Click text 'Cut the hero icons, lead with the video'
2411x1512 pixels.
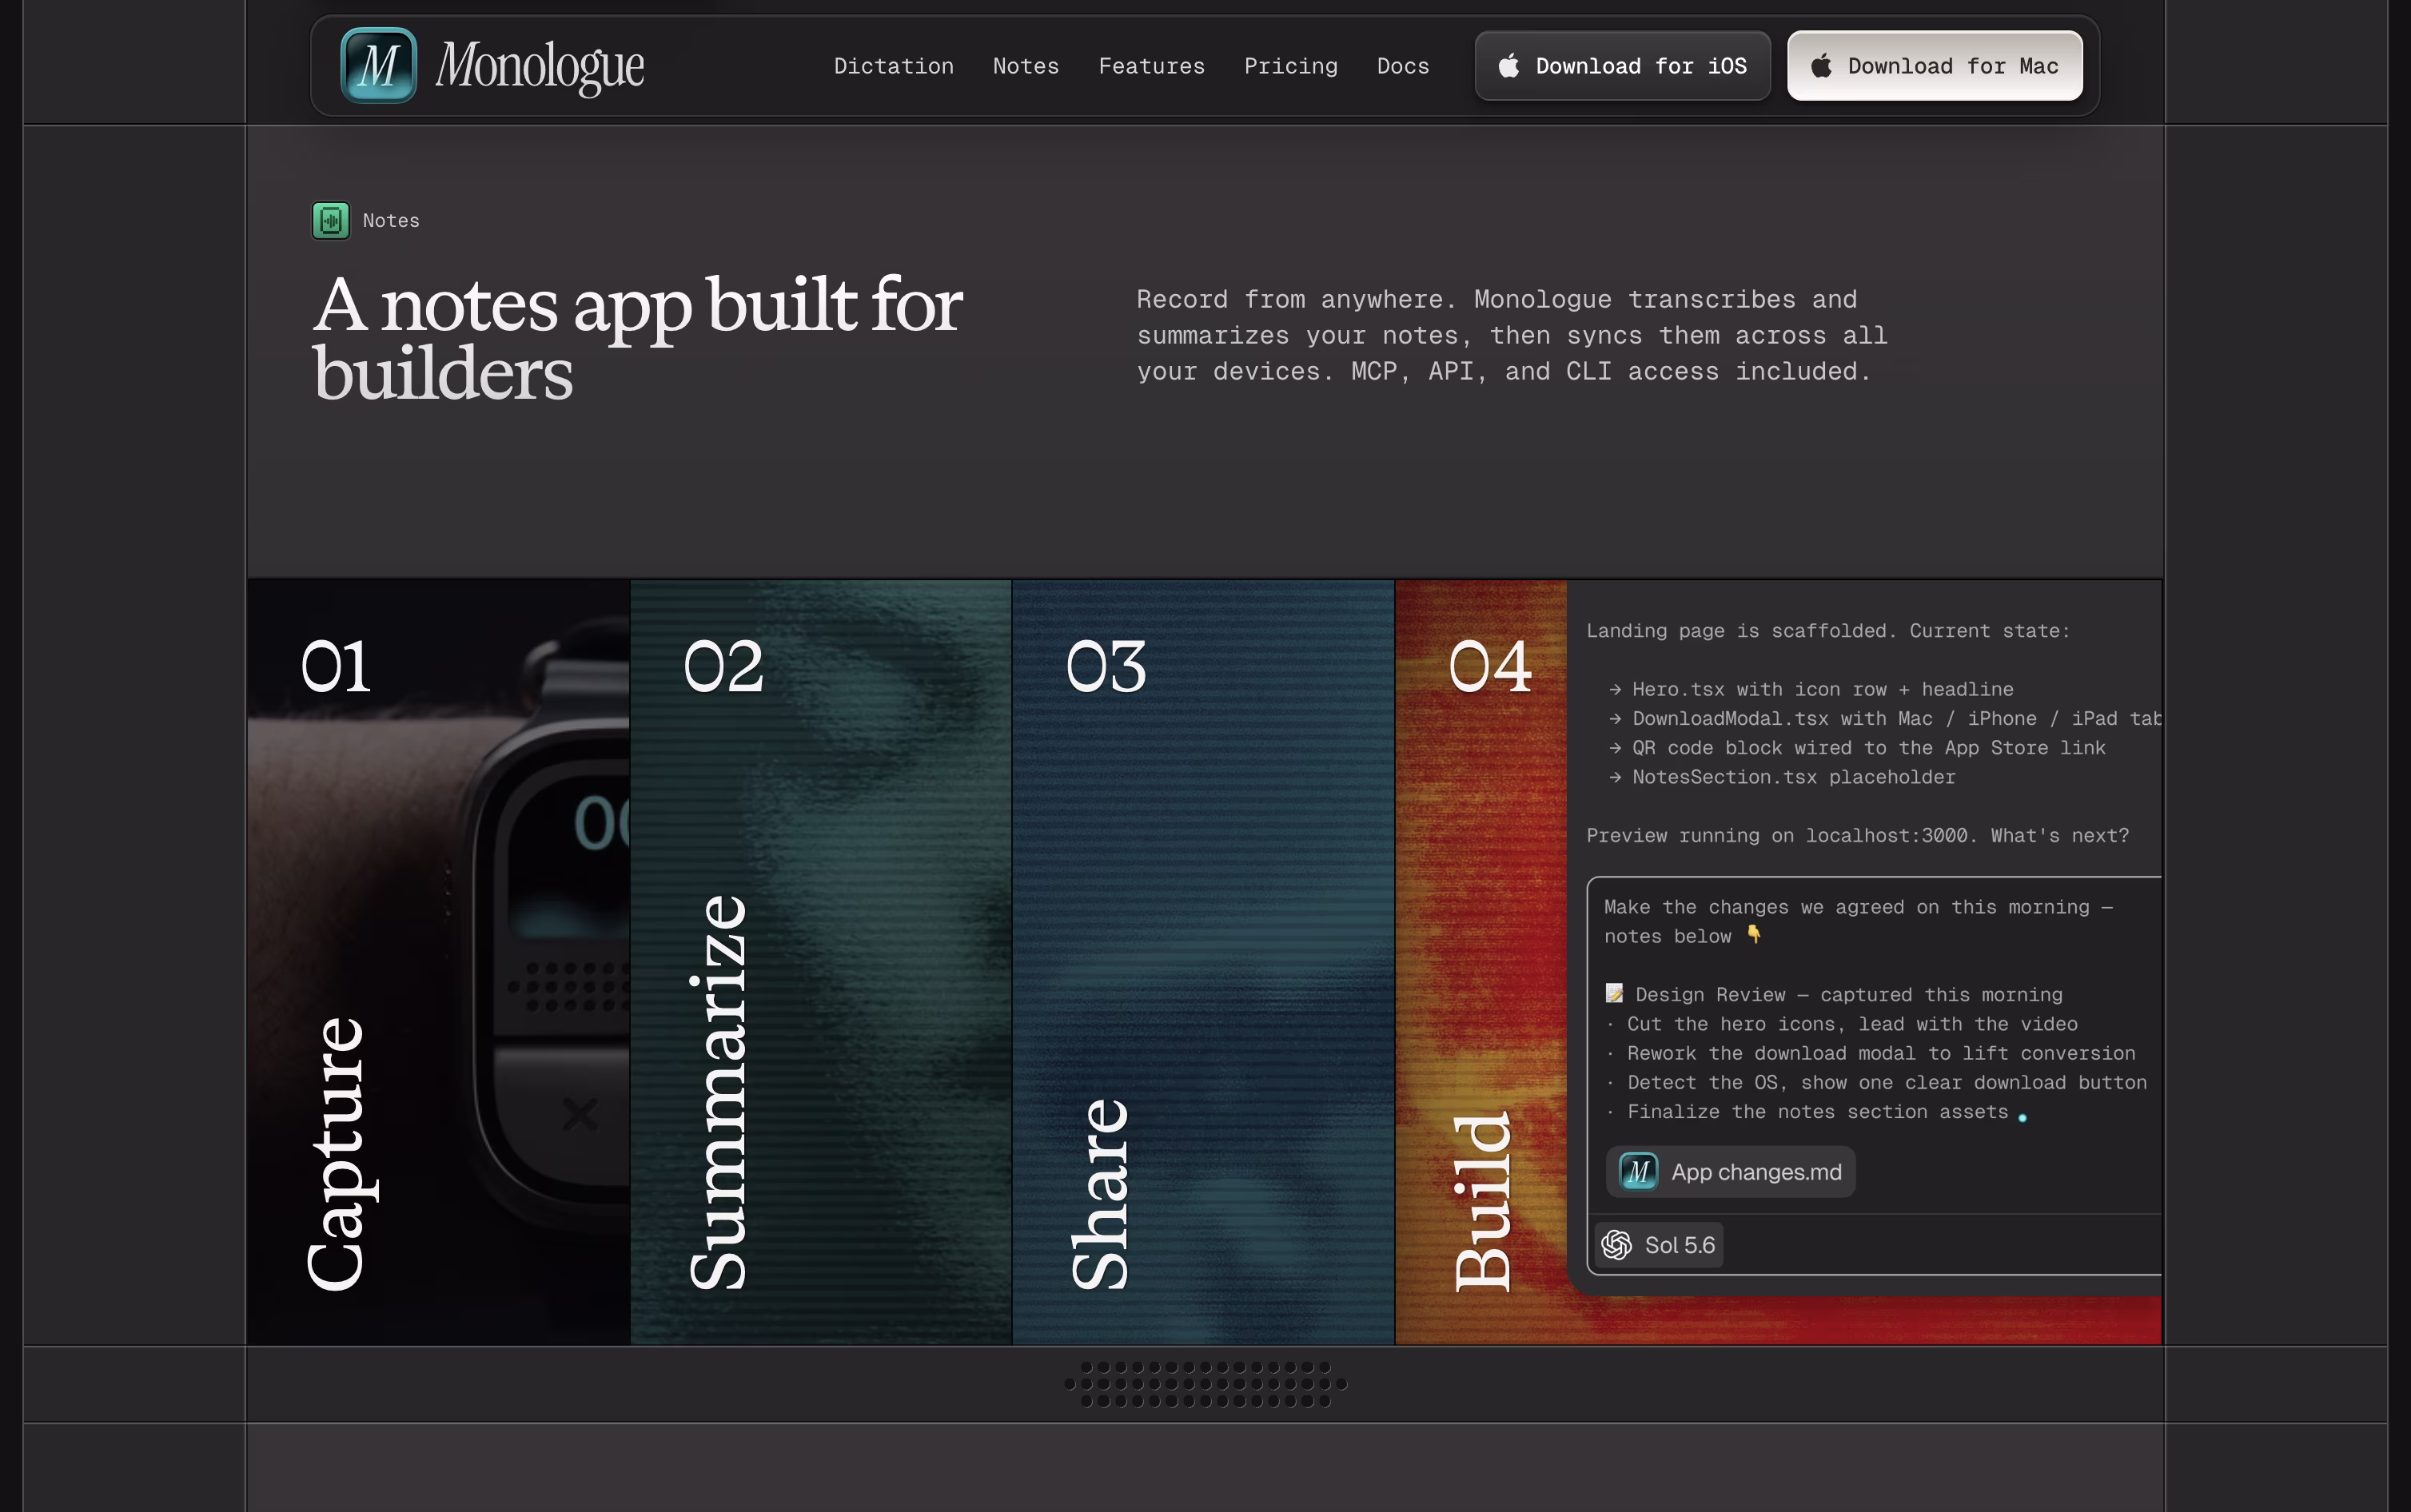[1852, 1024]
